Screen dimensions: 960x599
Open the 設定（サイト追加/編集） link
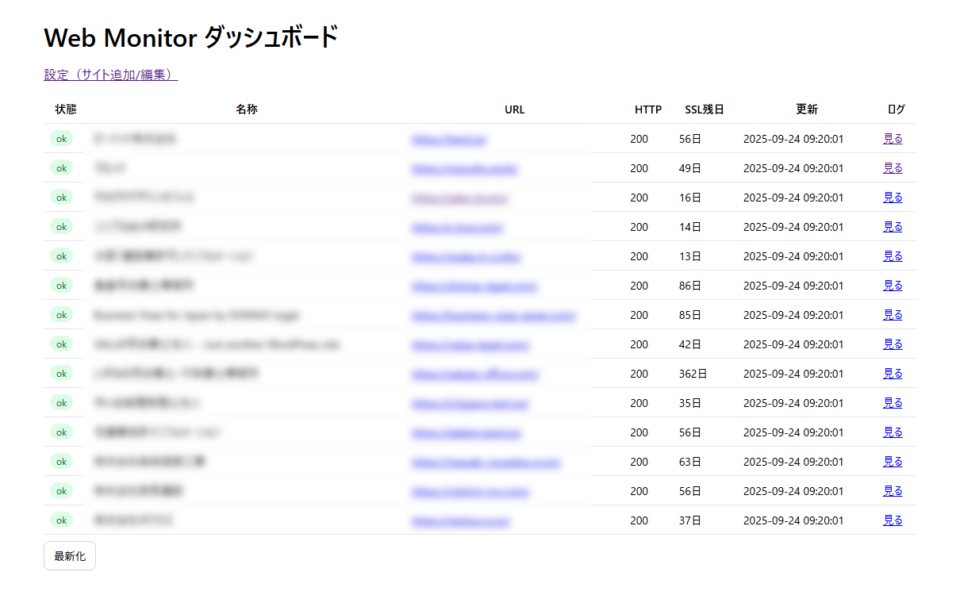[x=110, y=75]
